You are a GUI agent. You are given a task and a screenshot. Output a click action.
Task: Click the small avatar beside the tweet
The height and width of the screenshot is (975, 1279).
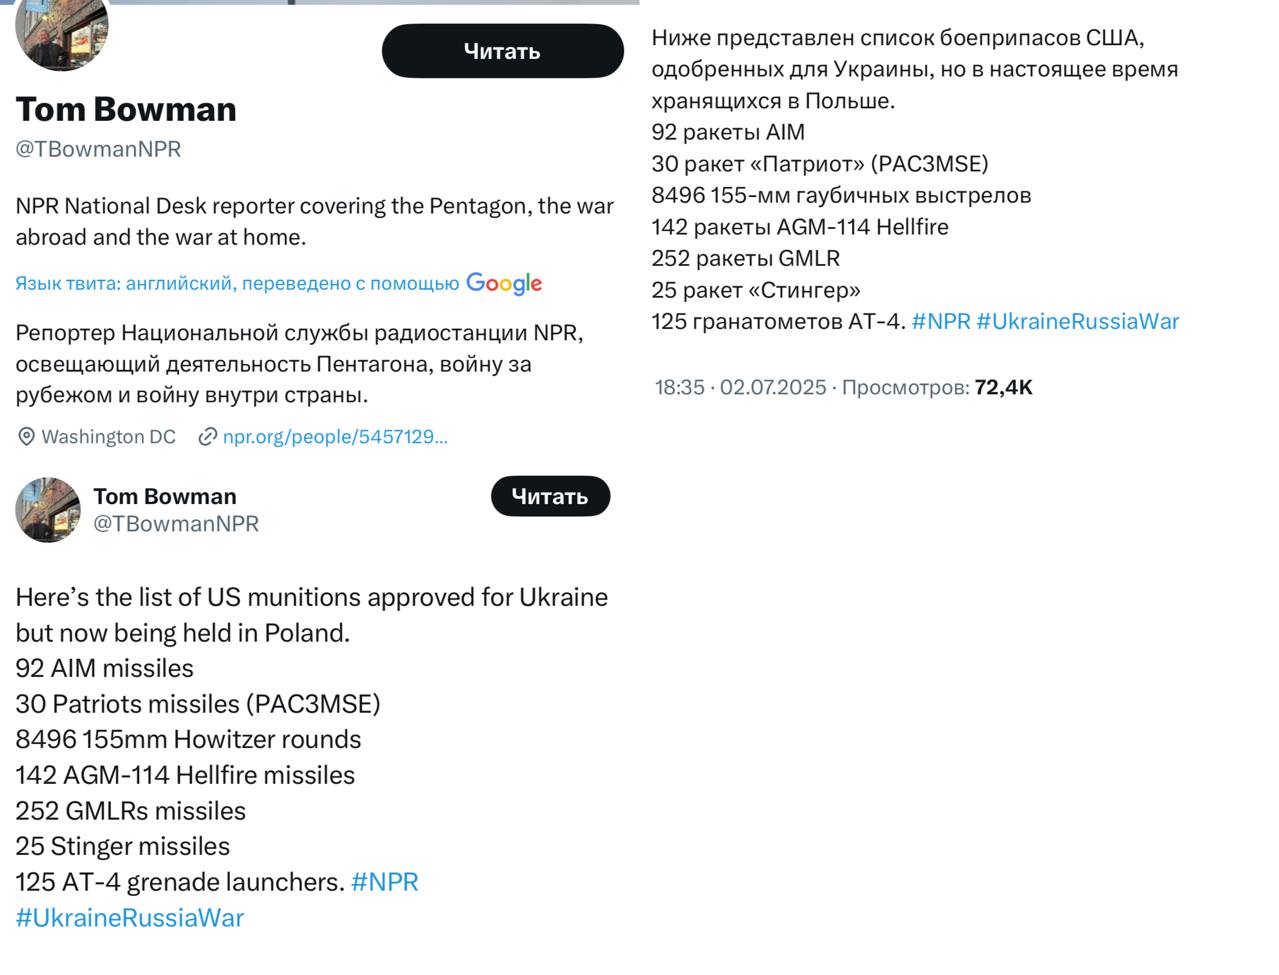click(x=48, y=510)
